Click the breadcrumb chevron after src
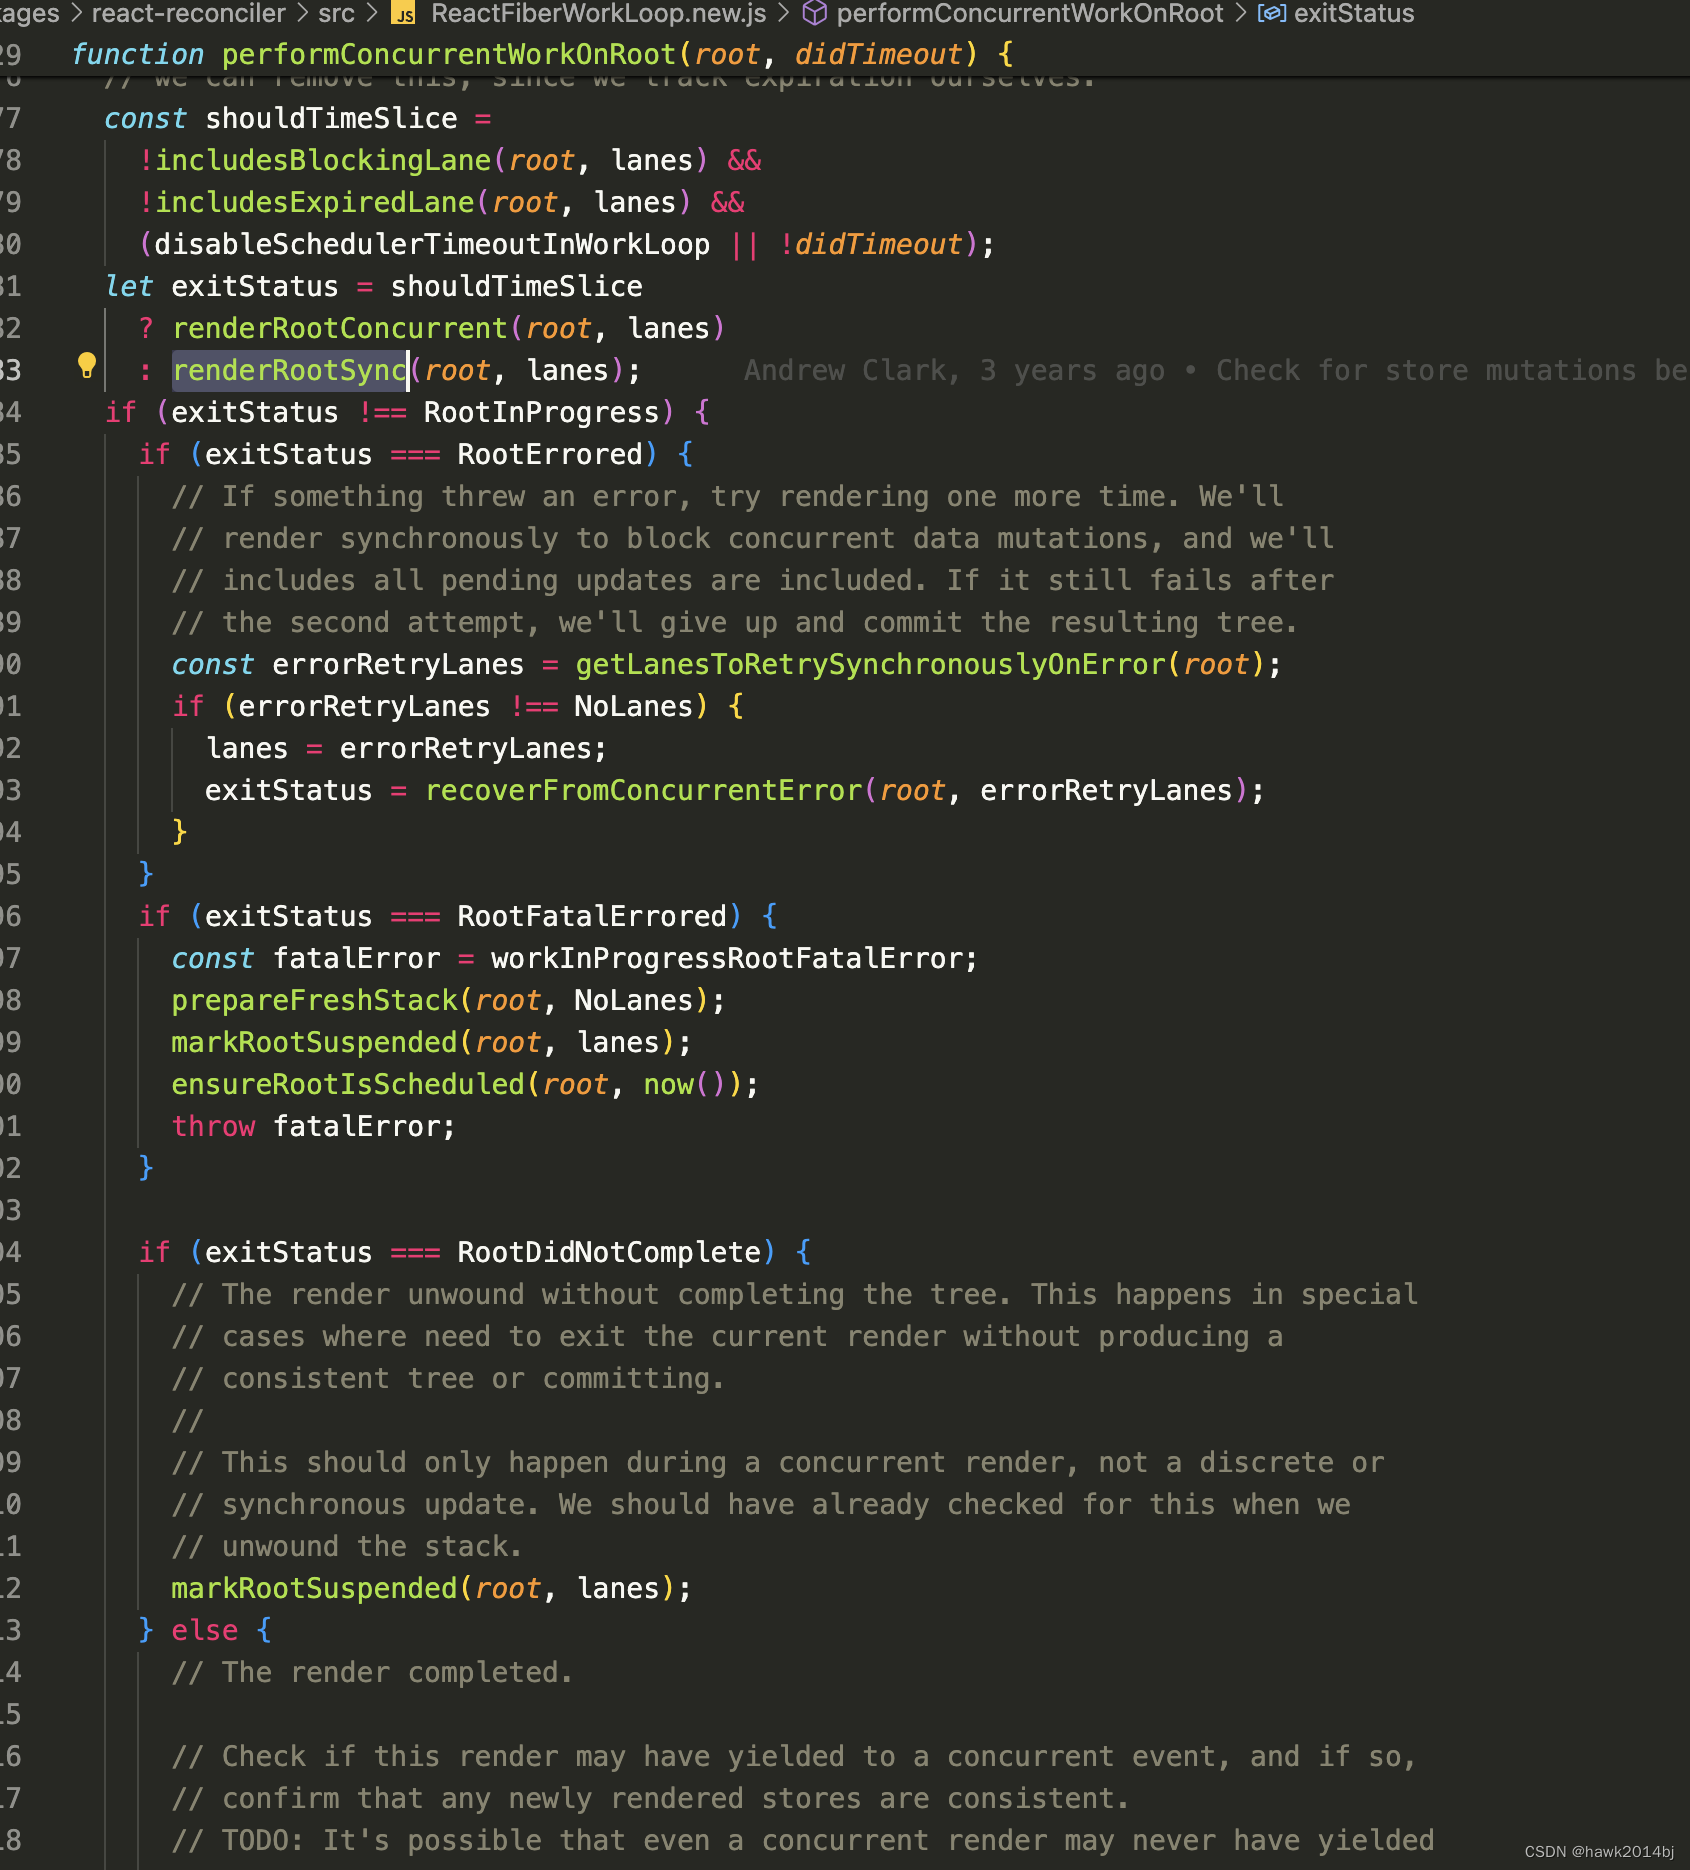Viewport: 1690px width, 1870px height. coord(372,13)
